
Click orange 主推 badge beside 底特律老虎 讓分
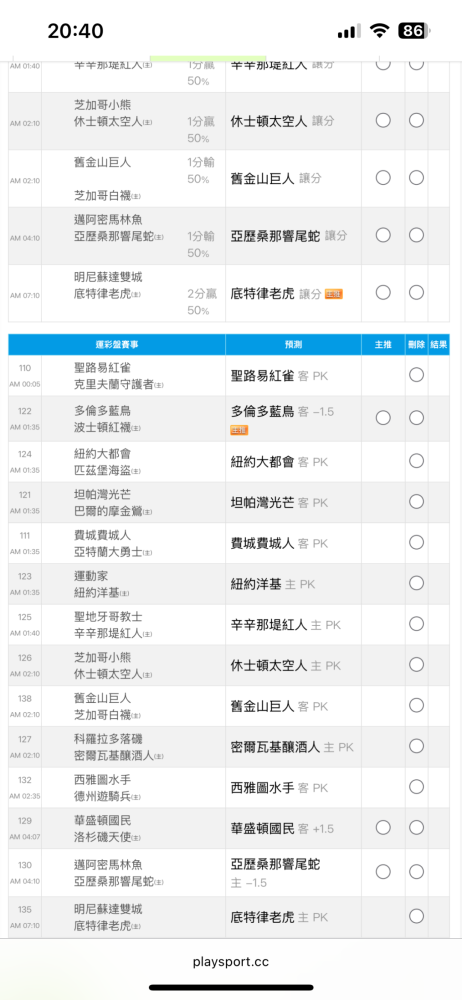click(x=334, y=294)
